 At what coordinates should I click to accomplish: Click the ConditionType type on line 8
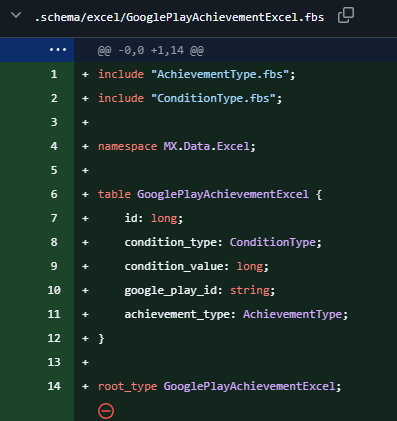click(273, 242)
